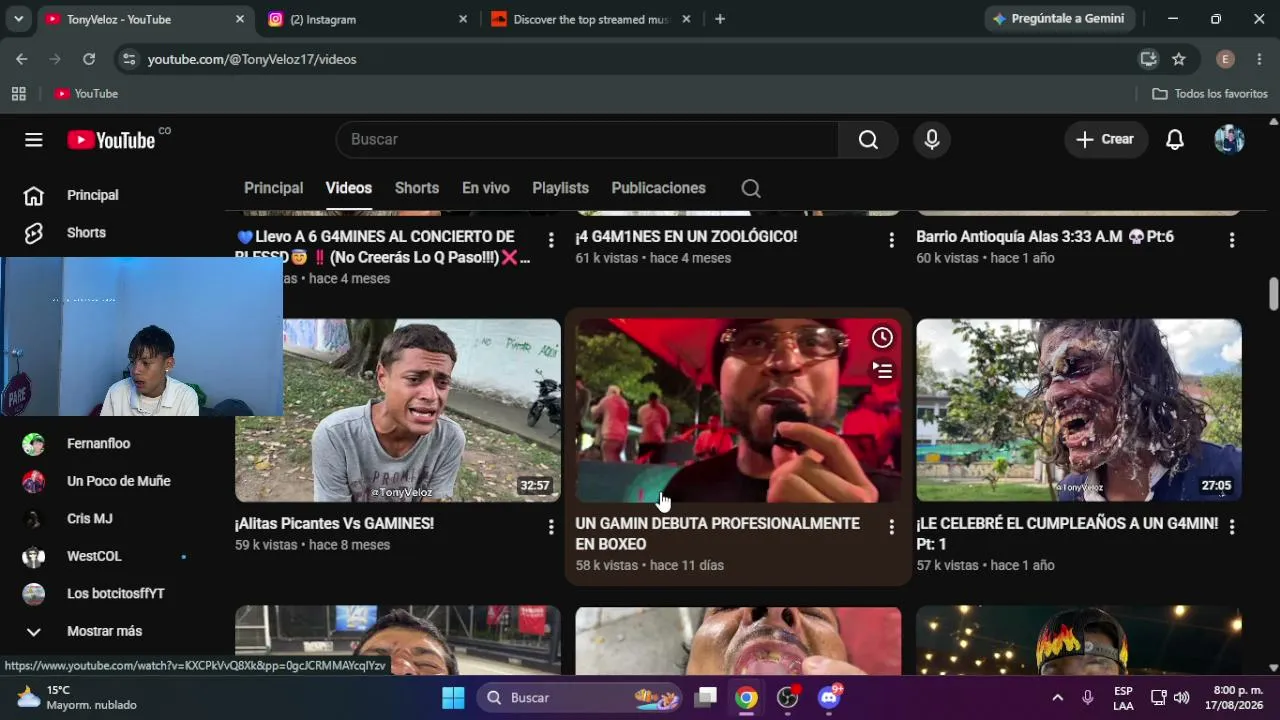Open Todos los favoritos folder

(x=1210, y=94)
